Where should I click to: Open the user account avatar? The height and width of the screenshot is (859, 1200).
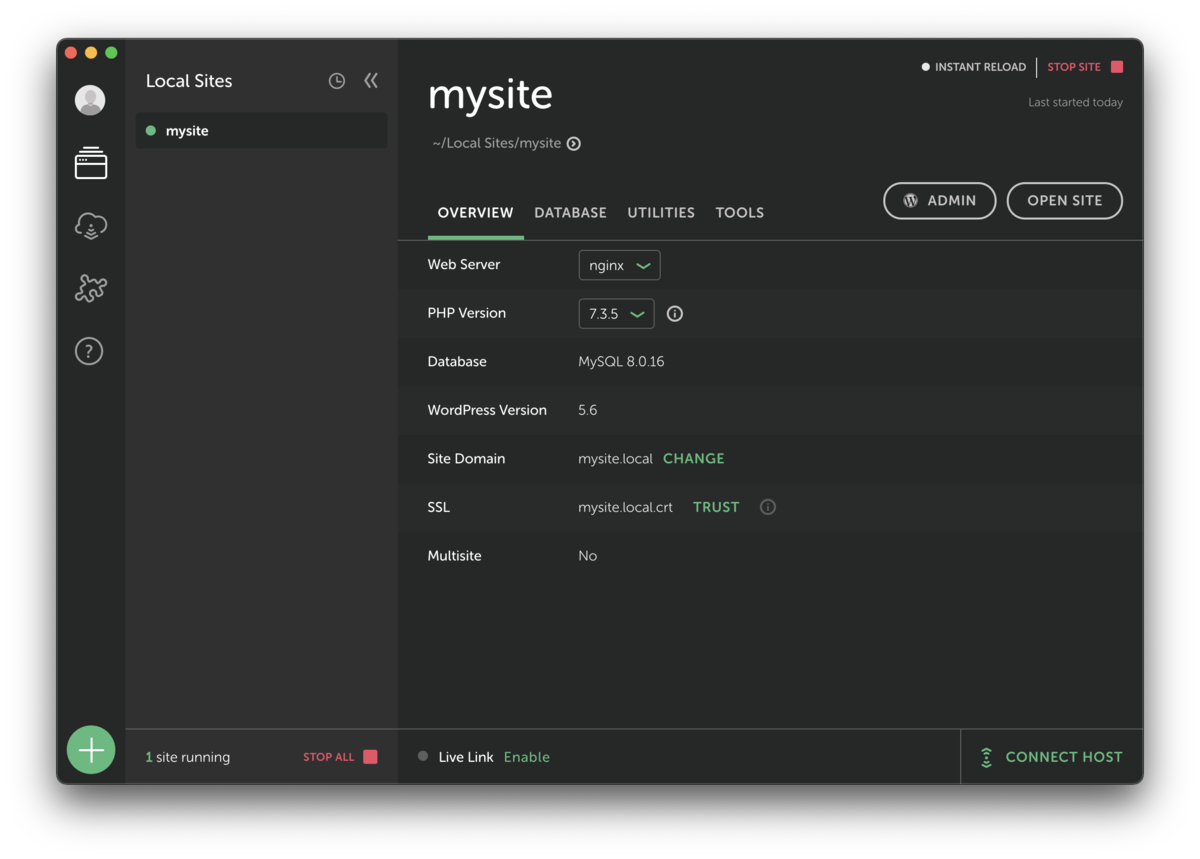tap(90, 100)
